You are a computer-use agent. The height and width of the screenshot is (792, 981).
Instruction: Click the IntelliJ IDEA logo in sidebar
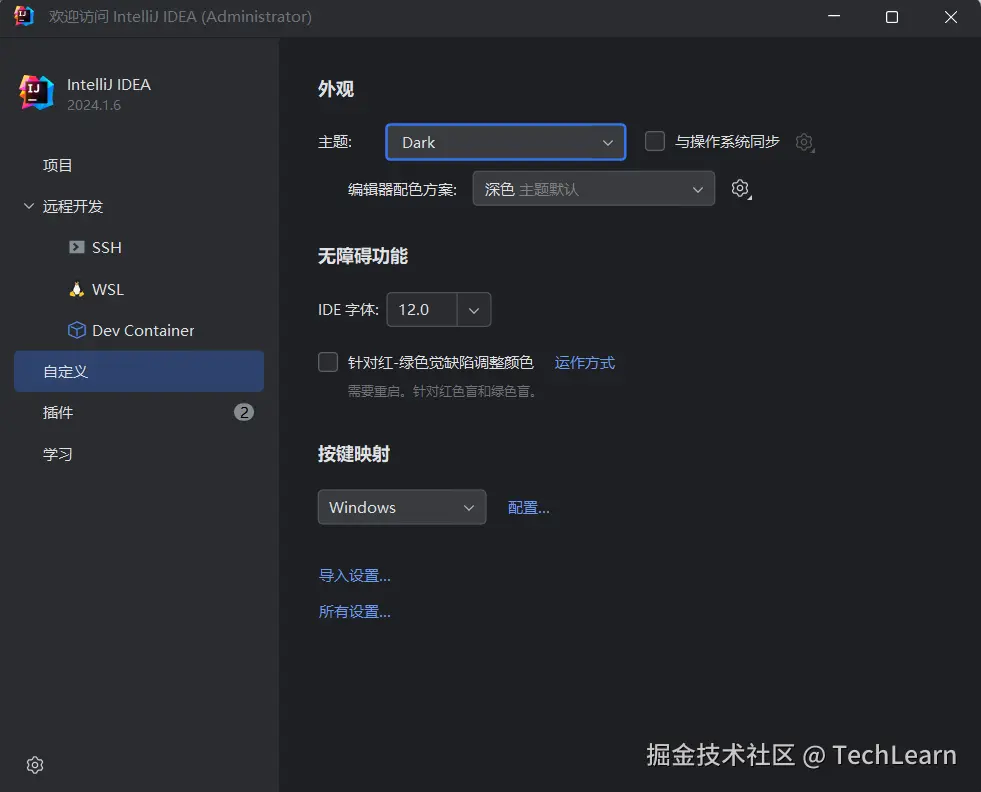[x=36, y=93]
